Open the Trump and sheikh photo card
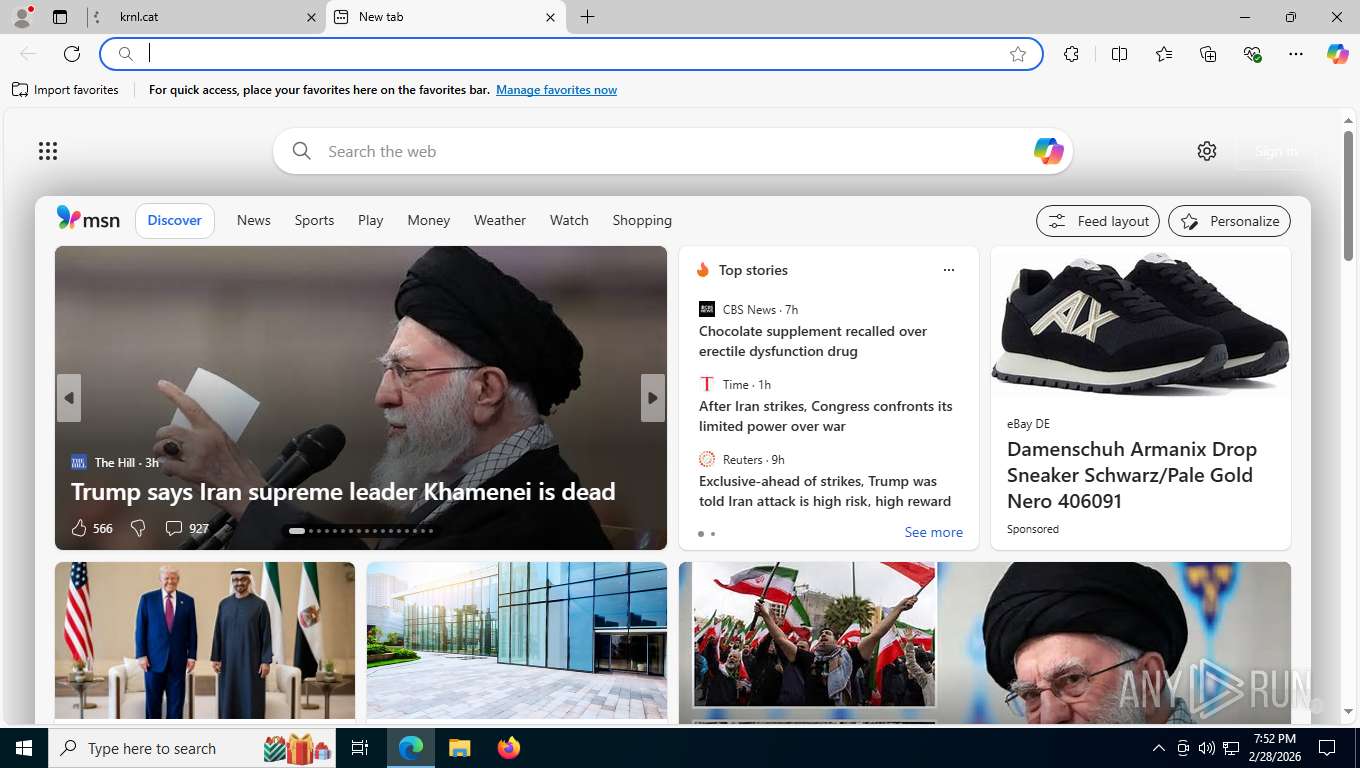 pos(205,640)
